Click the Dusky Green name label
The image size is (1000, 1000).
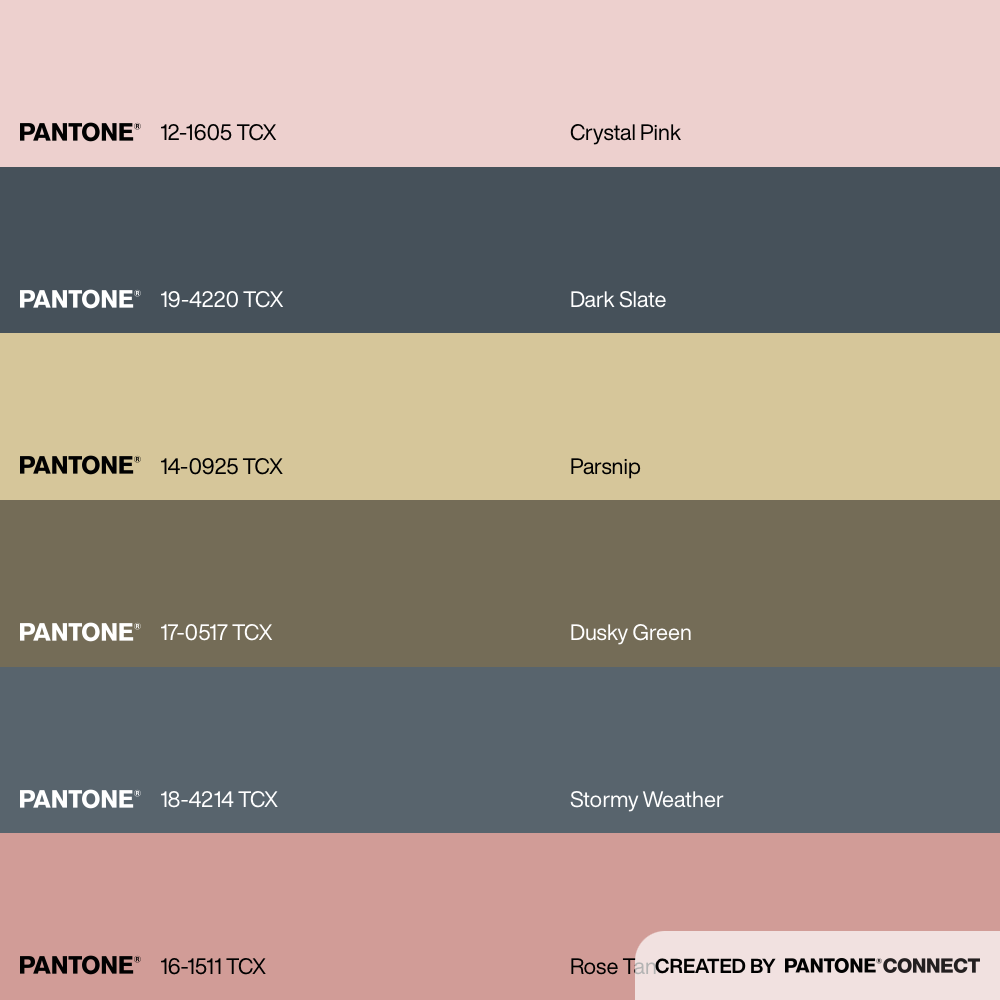tap(630, 633)
